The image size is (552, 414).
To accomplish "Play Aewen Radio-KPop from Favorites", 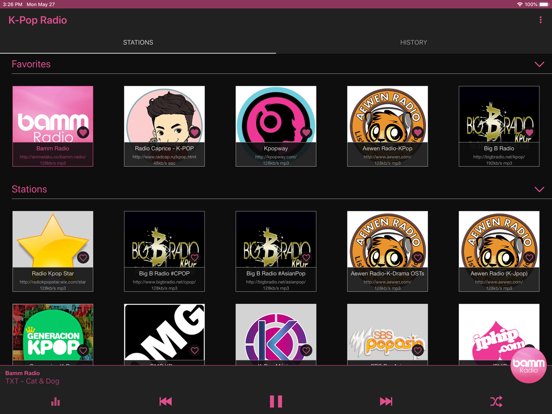I will coord(388,126).
